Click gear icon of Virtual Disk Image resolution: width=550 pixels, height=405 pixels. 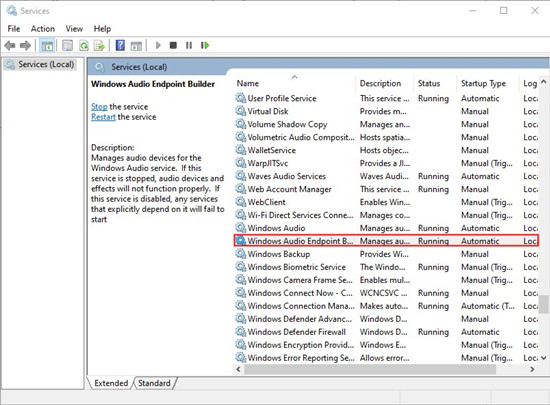(241, 111)
